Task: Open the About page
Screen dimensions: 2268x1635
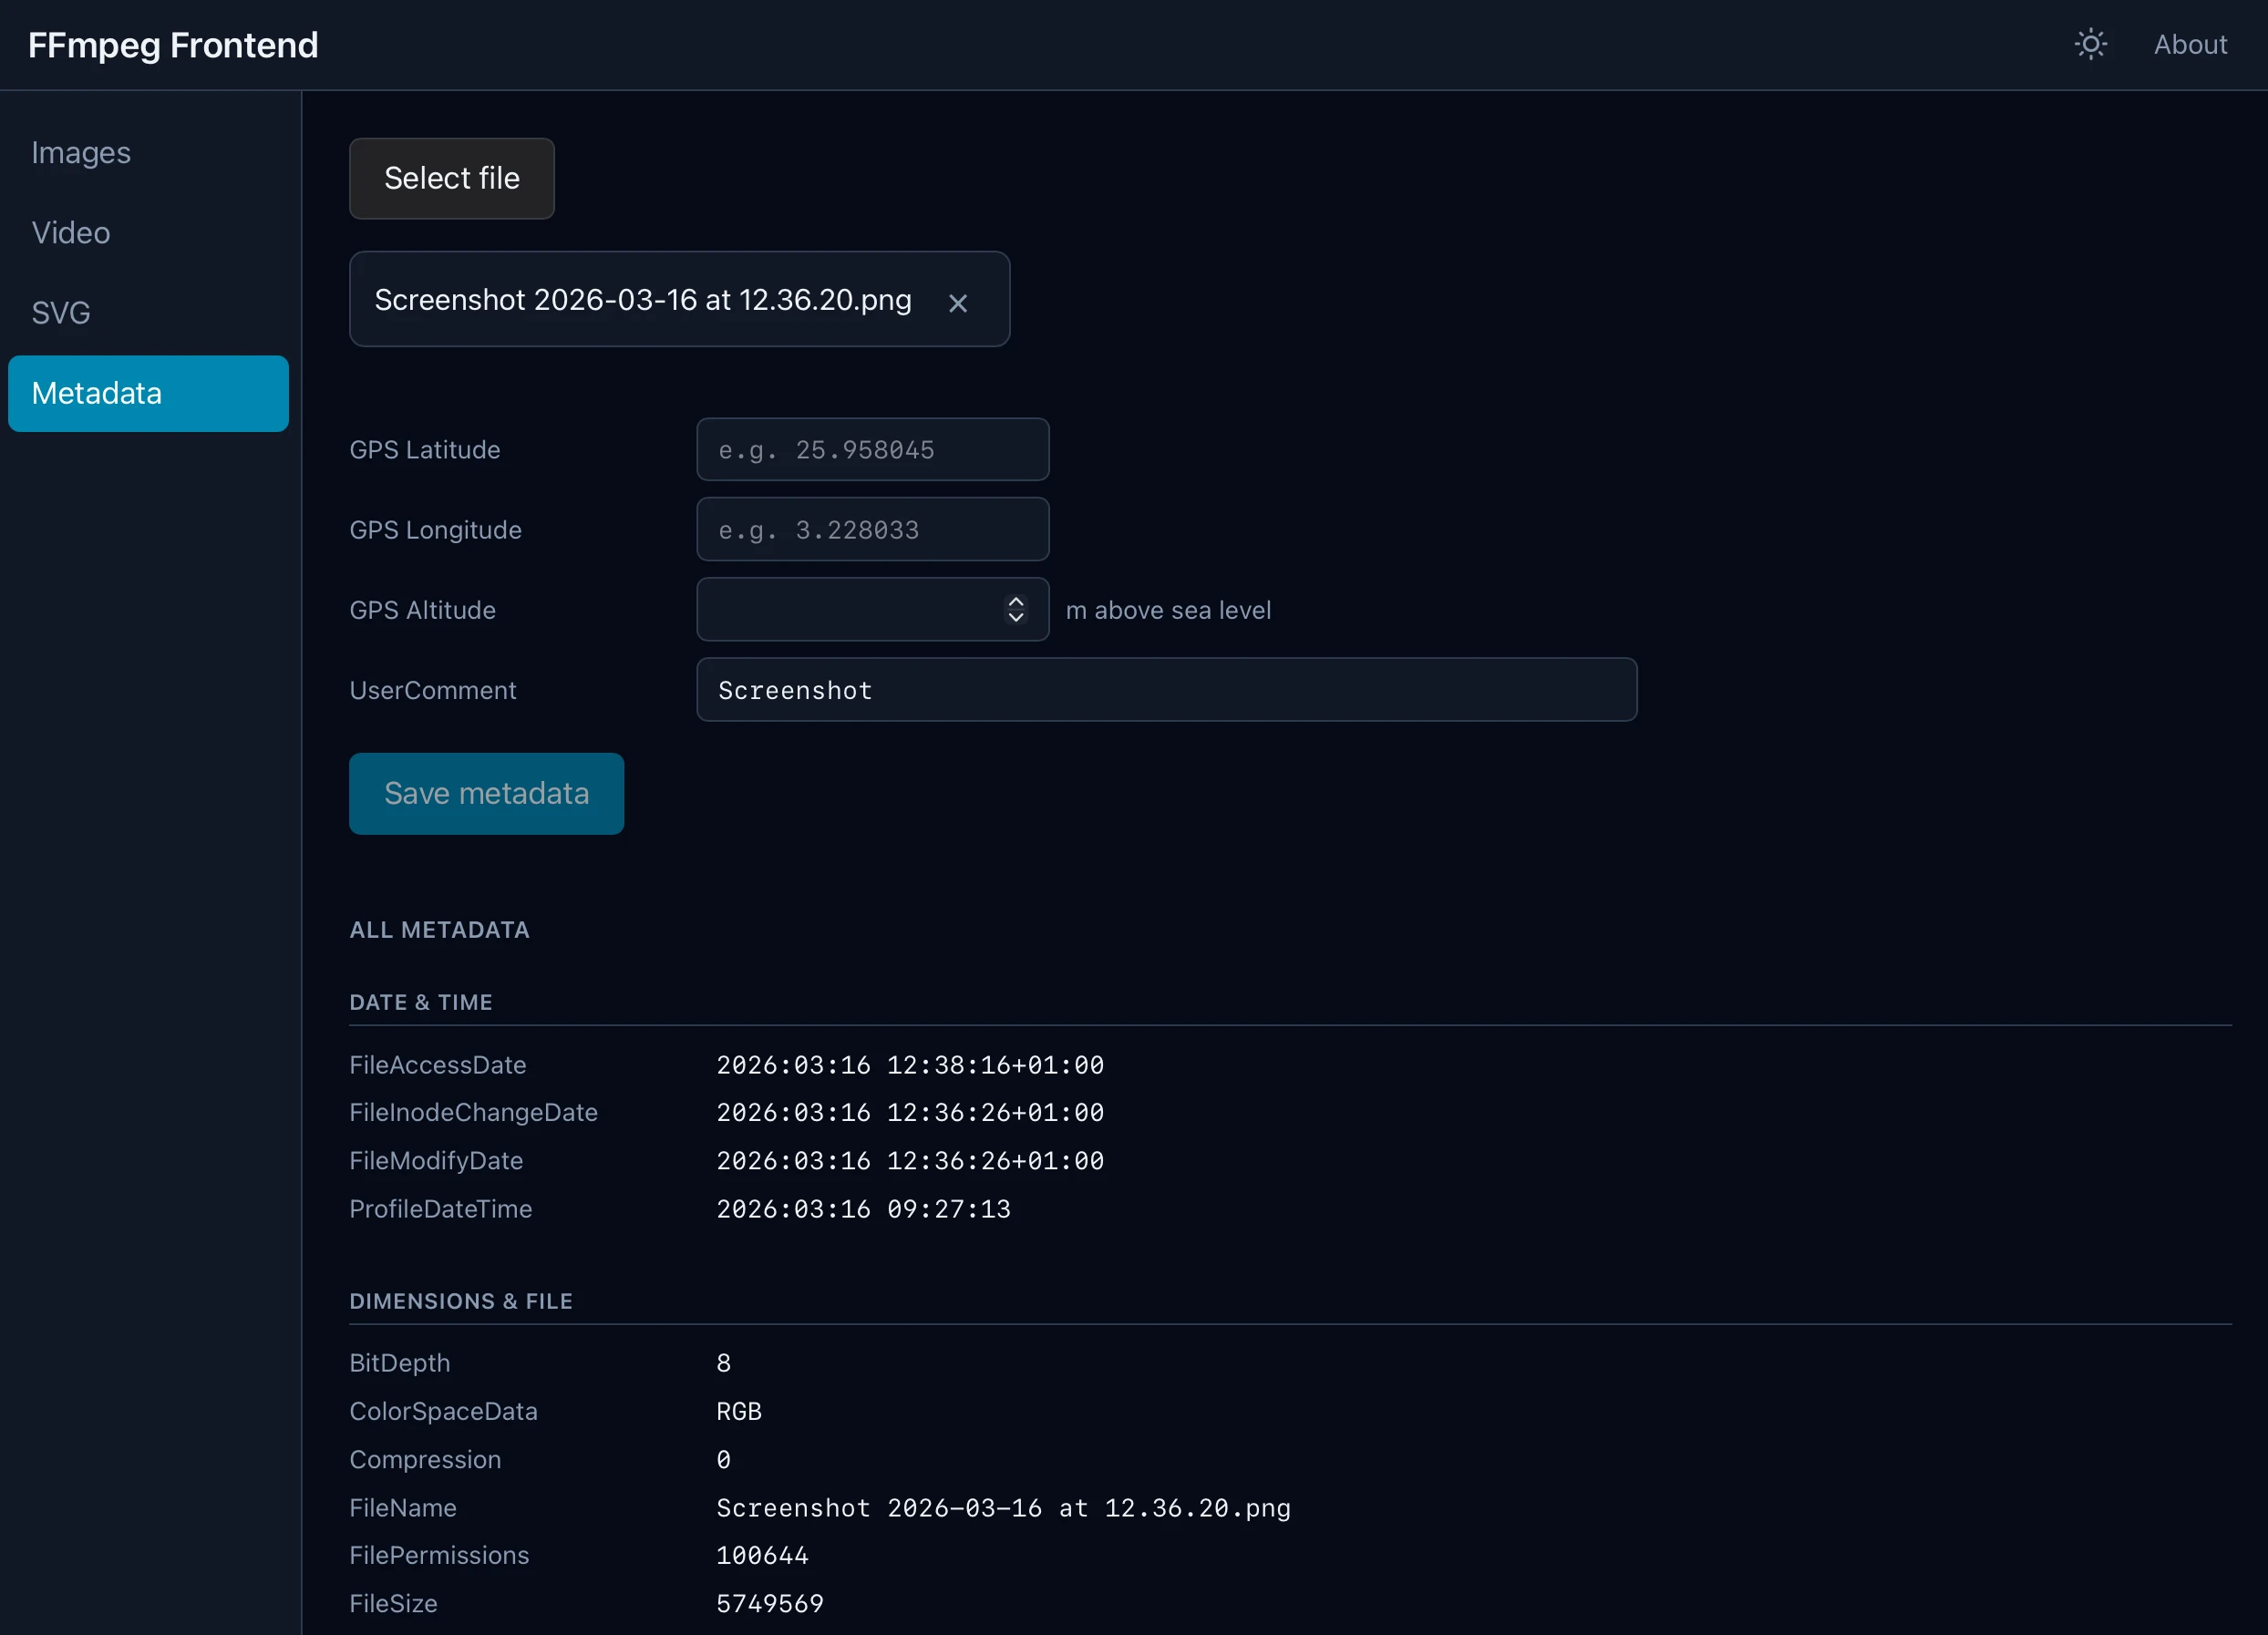Action: point(2190,44)
